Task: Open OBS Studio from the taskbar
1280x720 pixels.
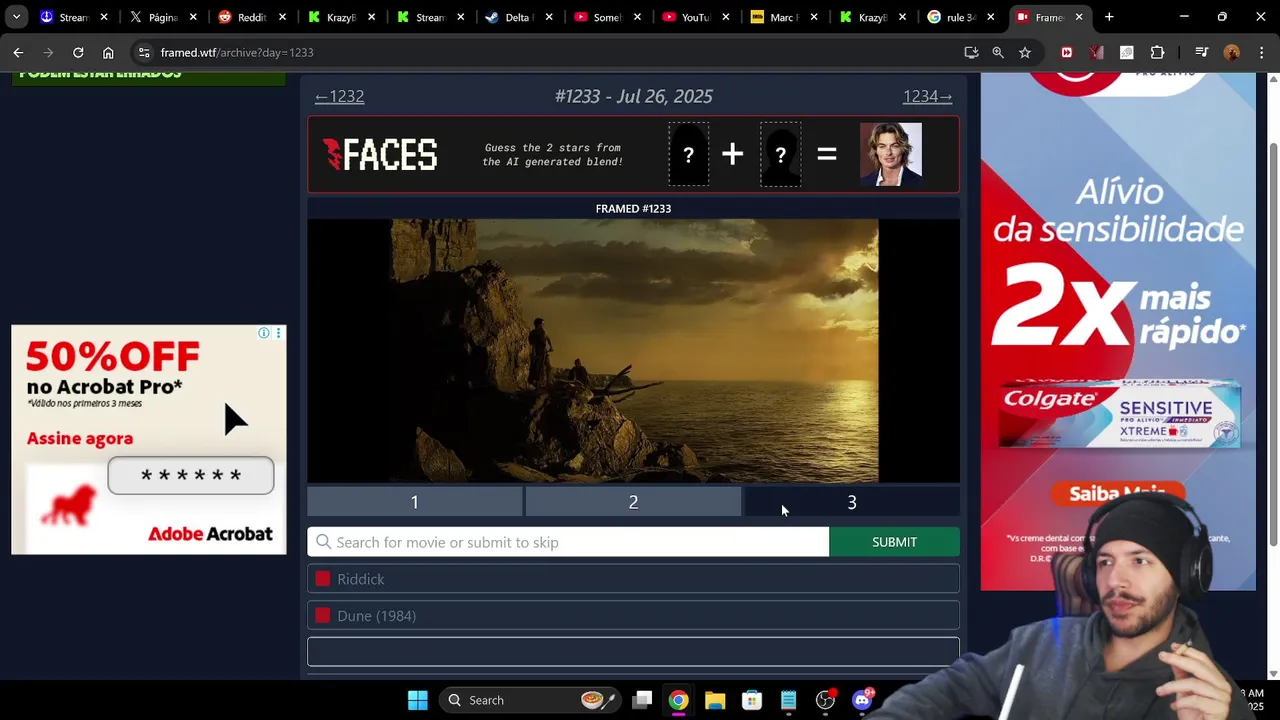Action: click(825, 700)
